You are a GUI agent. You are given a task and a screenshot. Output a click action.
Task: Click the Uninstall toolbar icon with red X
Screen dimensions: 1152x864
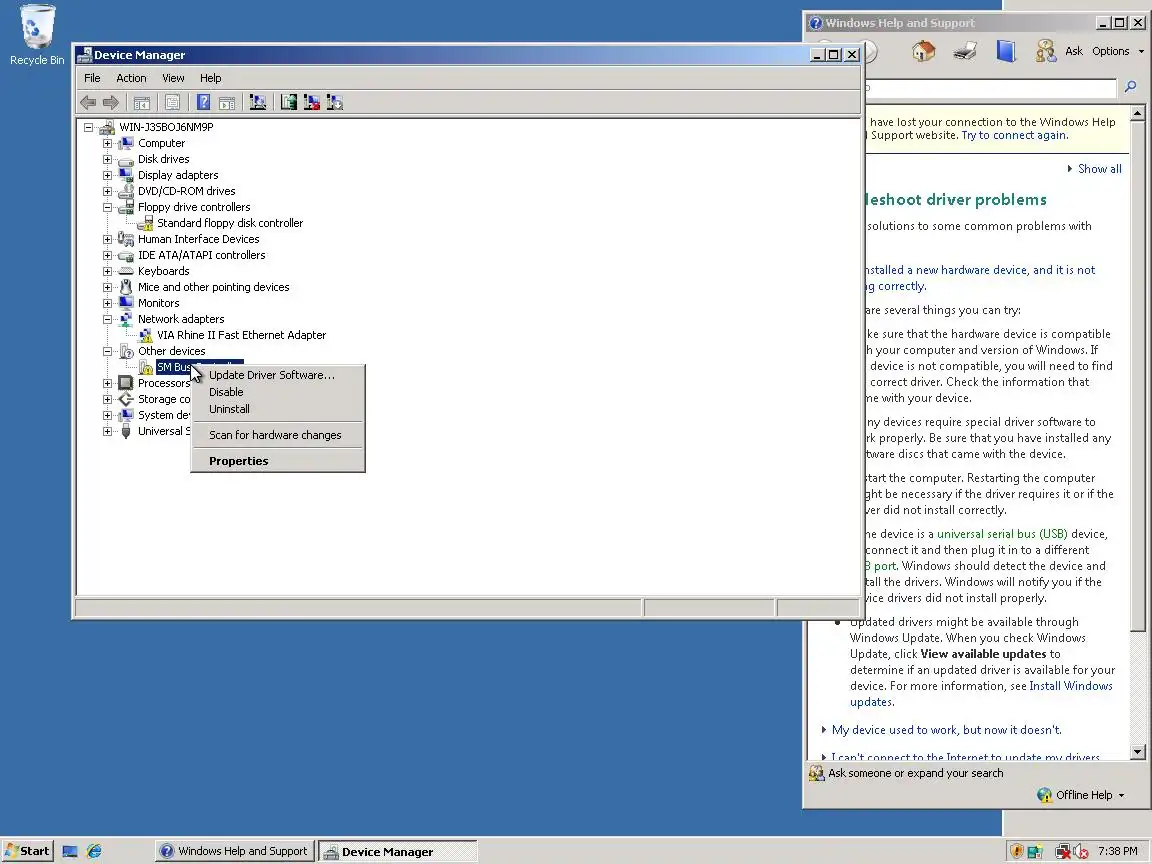[312, 103]
